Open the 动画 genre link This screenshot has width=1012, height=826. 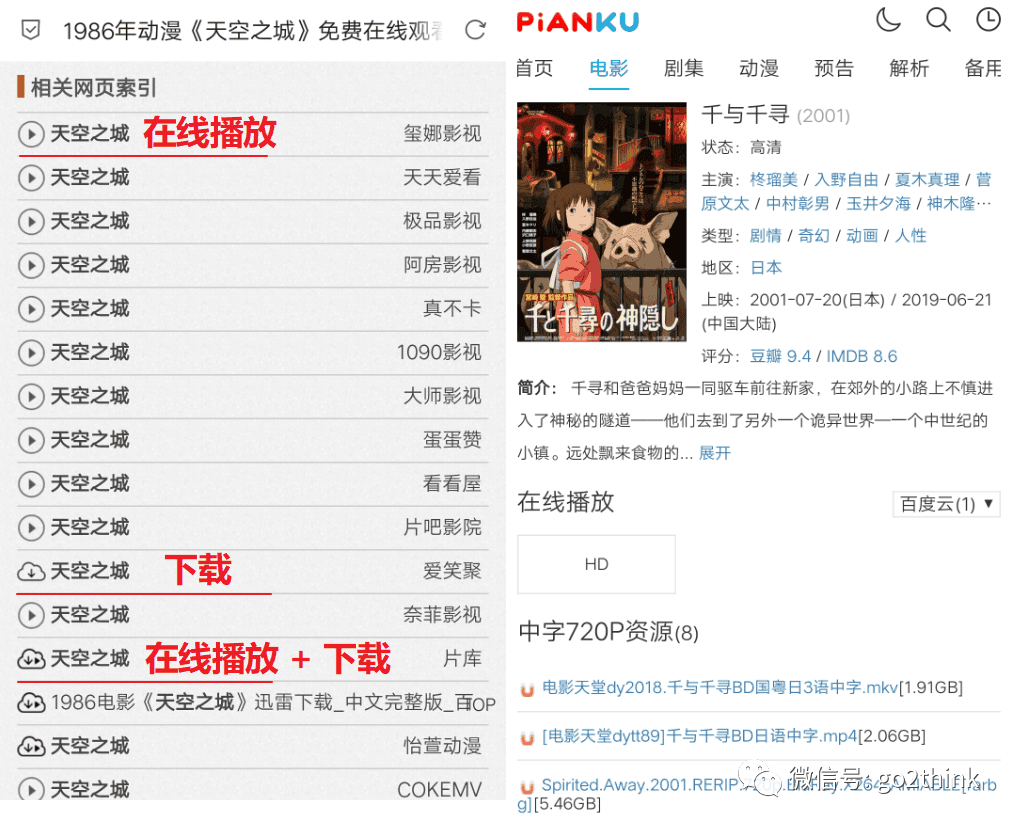tap(862, 236)
